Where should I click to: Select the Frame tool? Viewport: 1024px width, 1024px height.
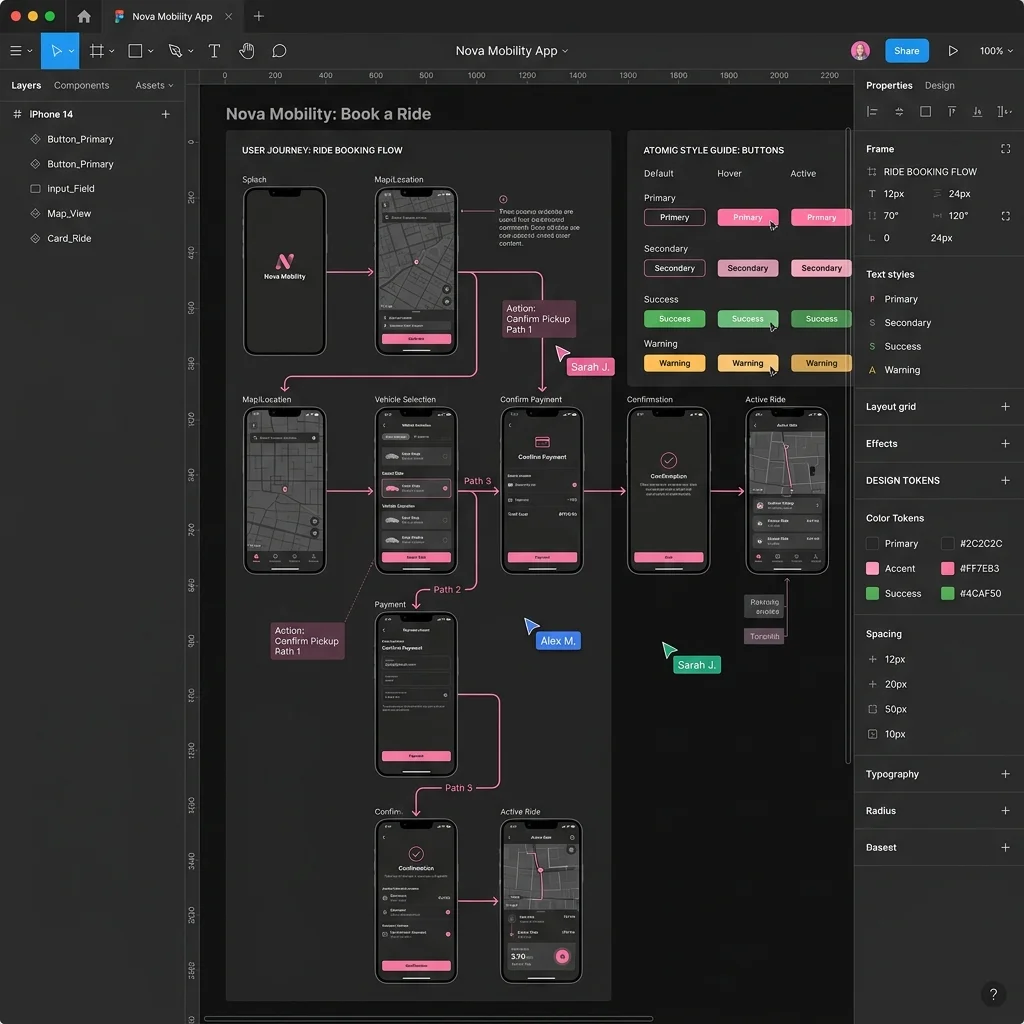(x=97, y=50)
